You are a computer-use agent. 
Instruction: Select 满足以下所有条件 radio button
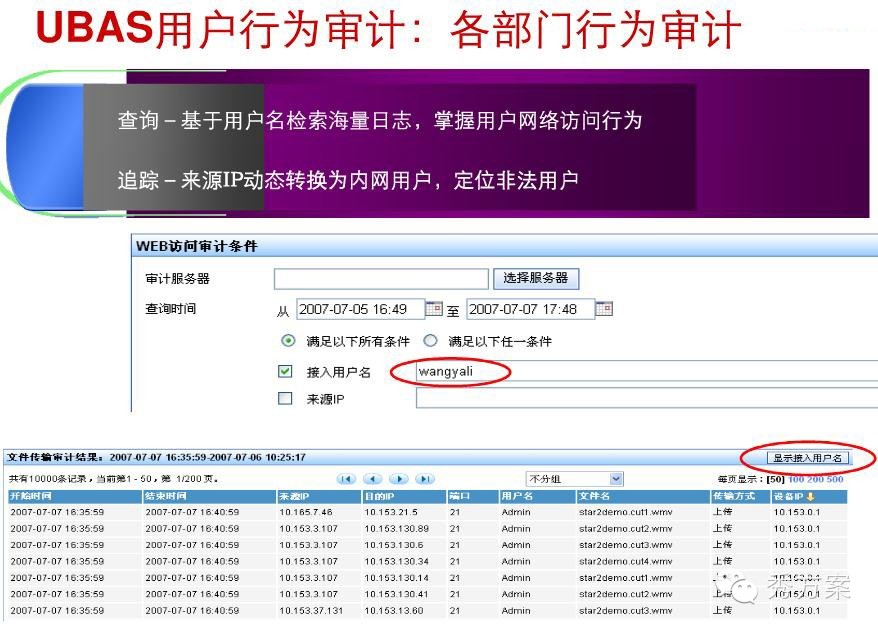click(x=288, y=340)
